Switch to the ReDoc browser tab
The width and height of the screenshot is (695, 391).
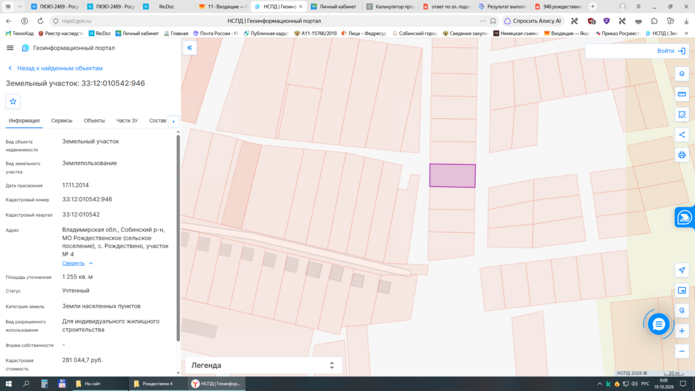click(x=167, y=7)
